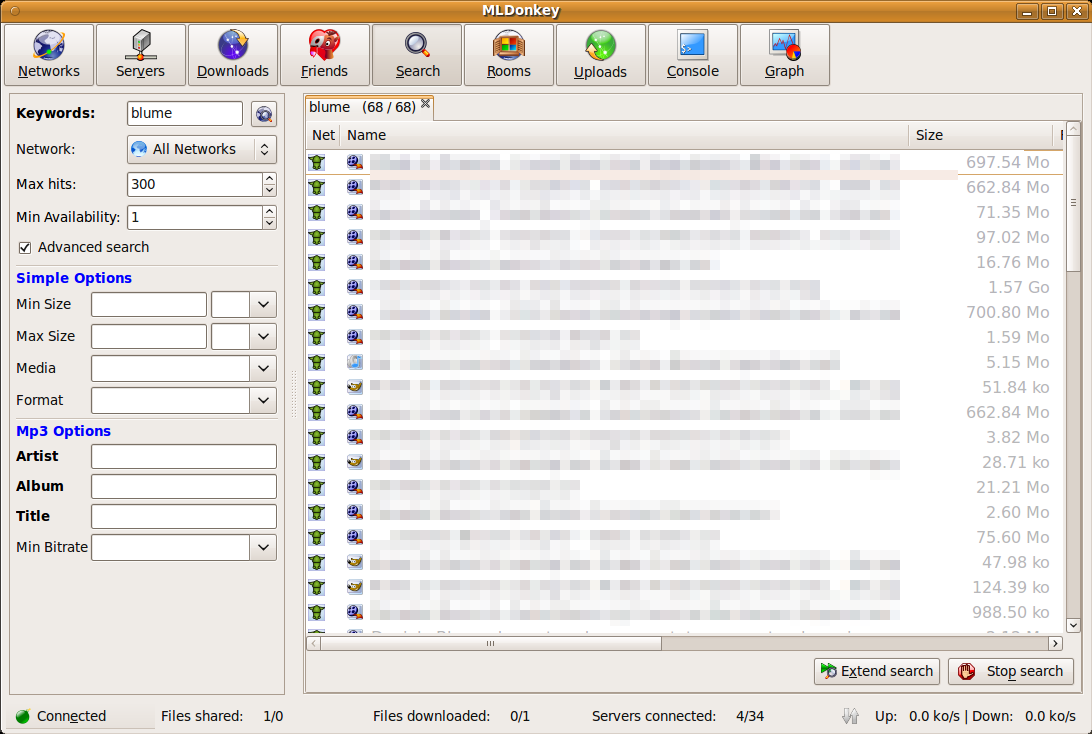Click the scroll right arrow of results list
The height and width of the screenshot is (734, 1092).
(1056, 643)
